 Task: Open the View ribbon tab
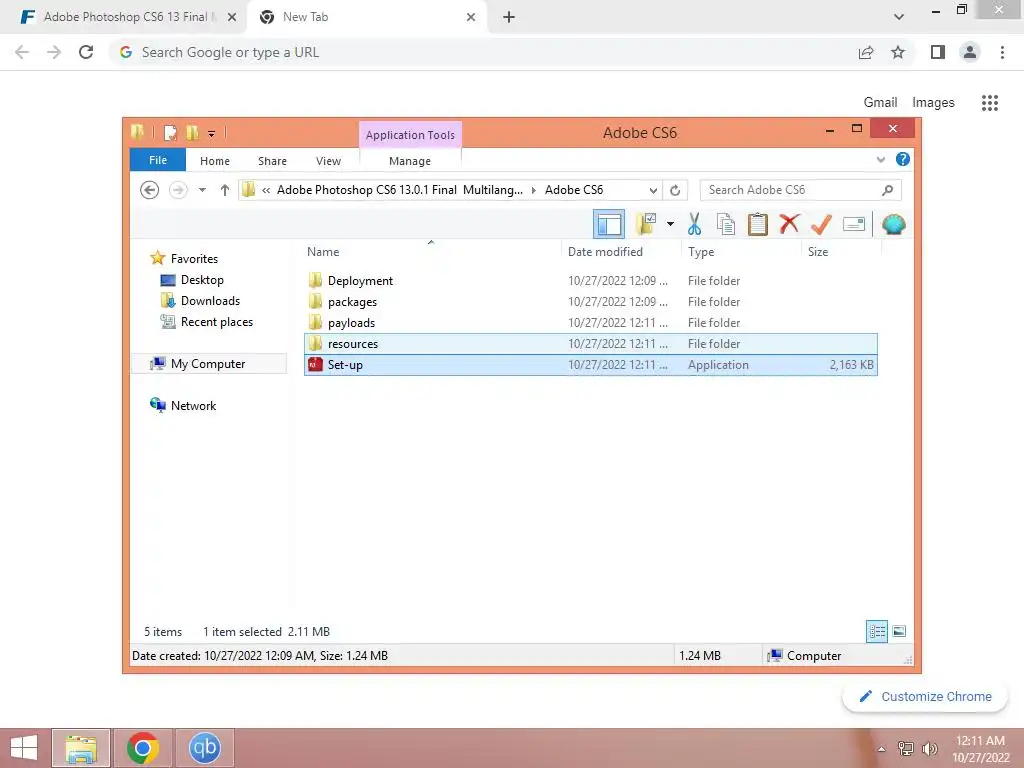(x=328, y=161)
